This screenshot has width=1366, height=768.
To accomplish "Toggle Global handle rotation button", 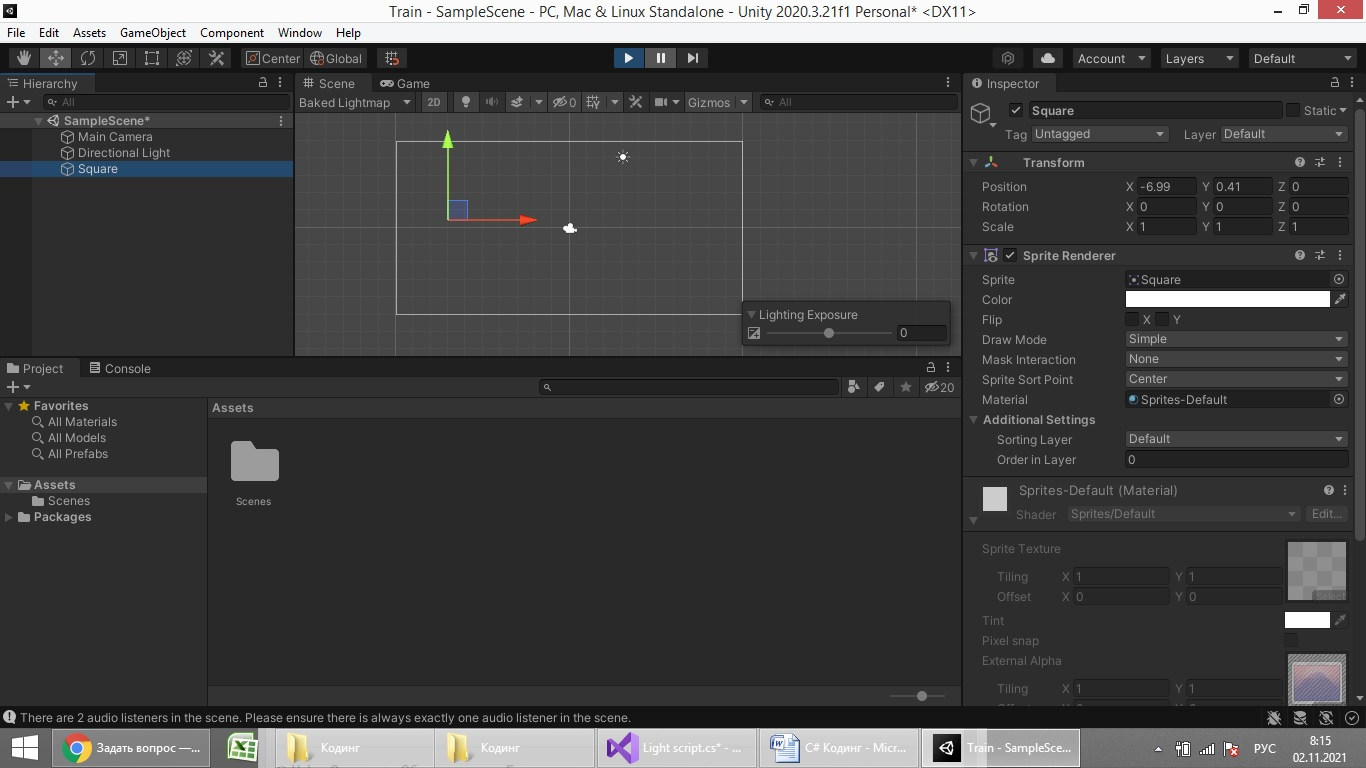I will tap(336, 58).
